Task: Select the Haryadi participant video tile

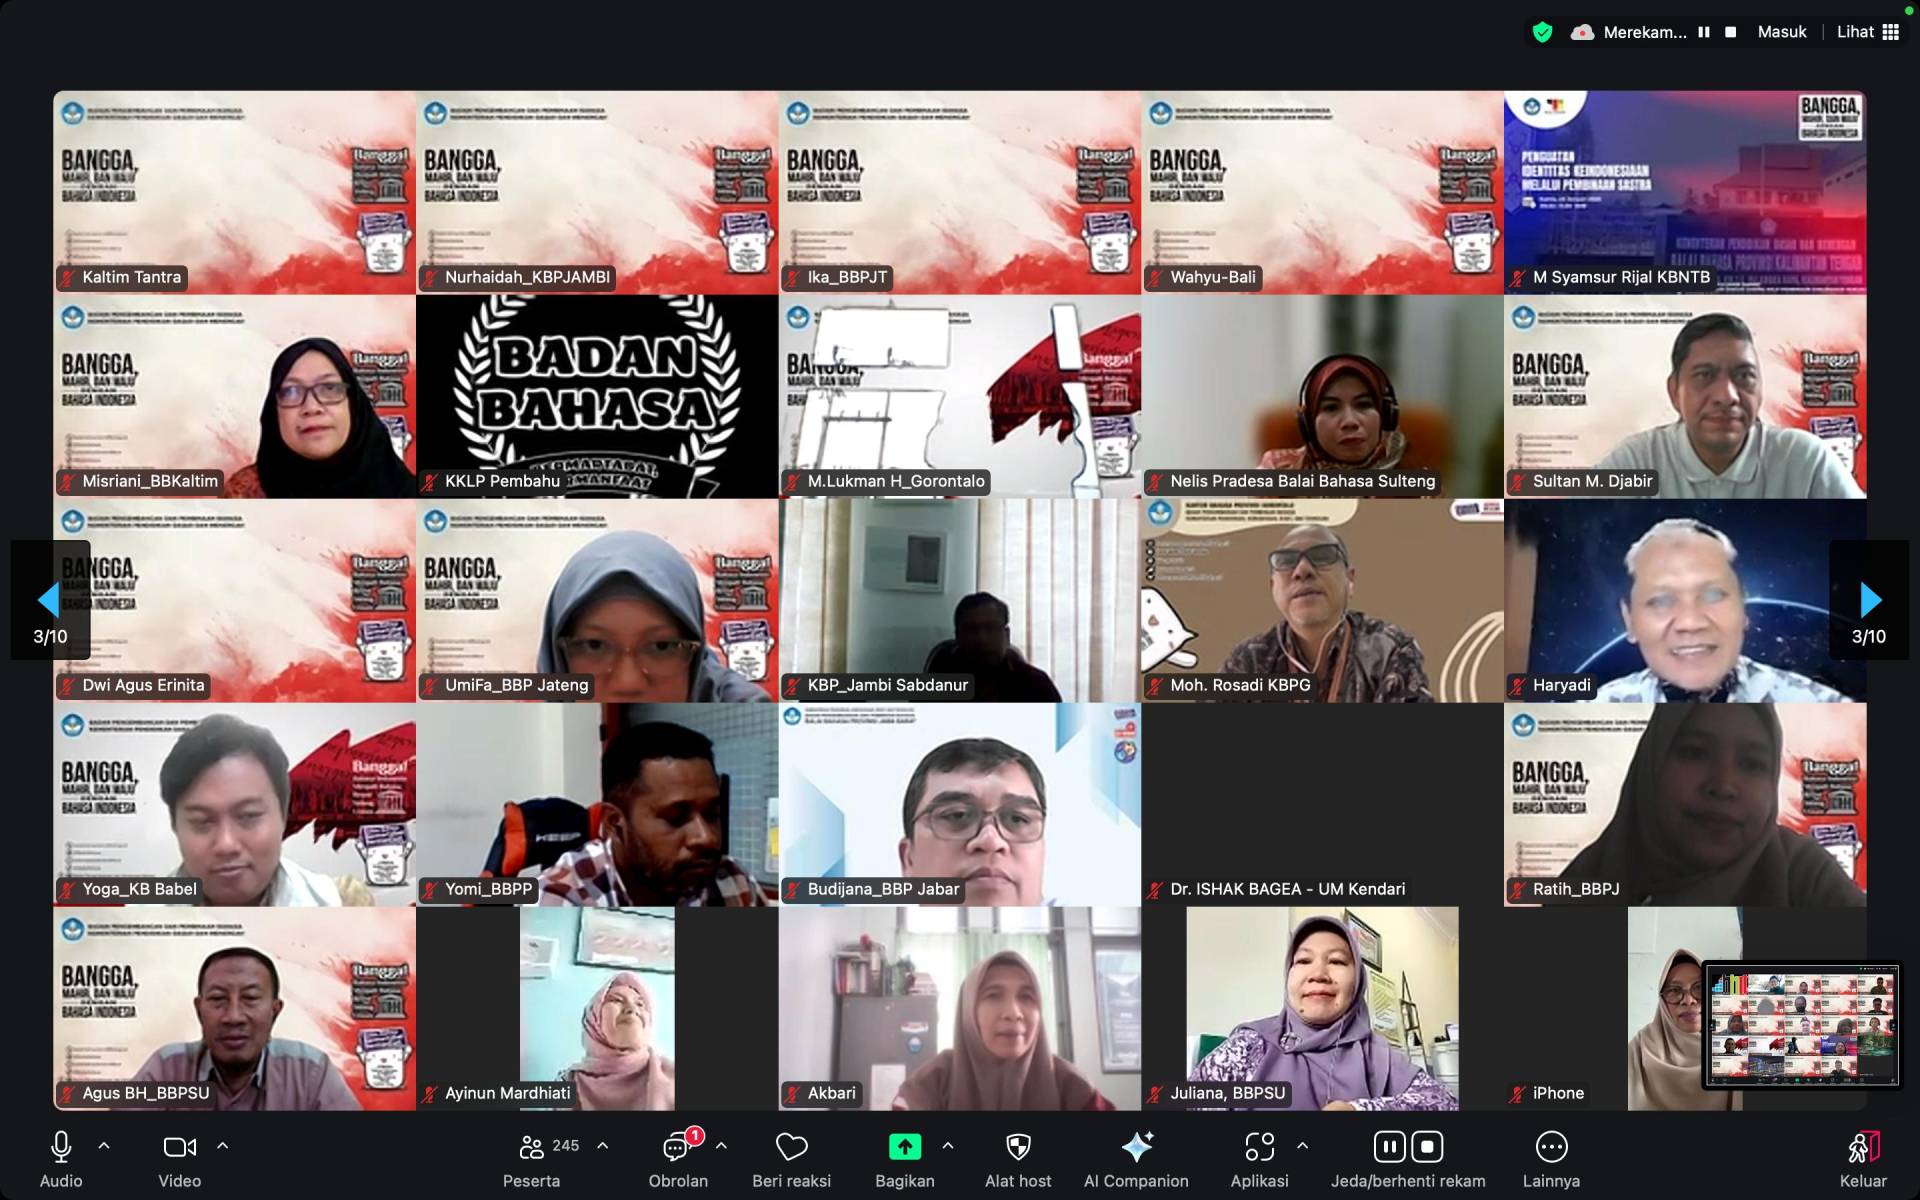Action: 1685,600
